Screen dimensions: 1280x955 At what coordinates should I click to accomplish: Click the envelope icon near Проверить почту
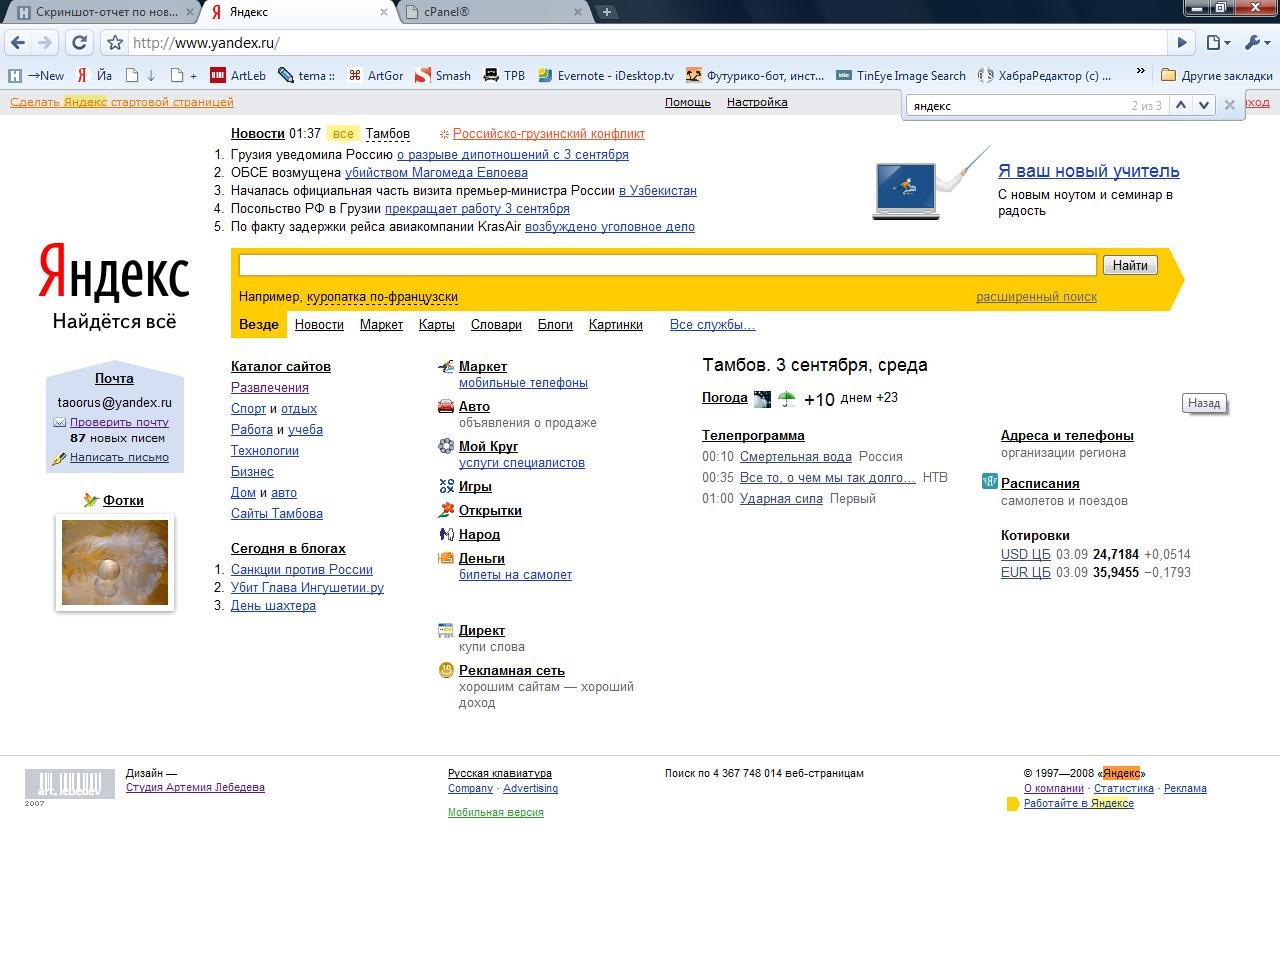click(x=59, y=422)
